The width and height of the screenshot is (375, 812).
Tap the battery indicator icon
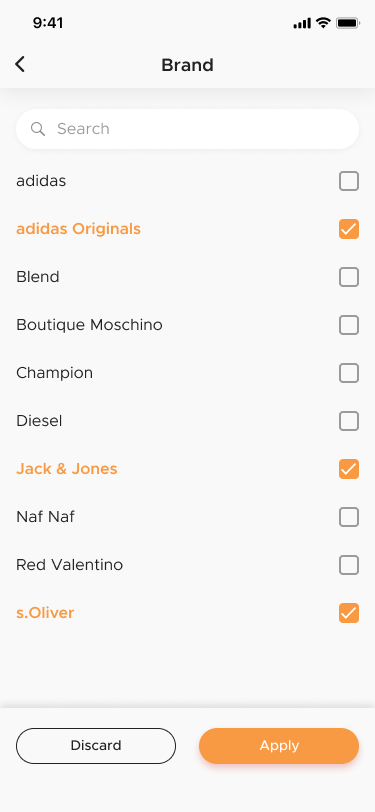pyautogui.click(x=348, y=23)
